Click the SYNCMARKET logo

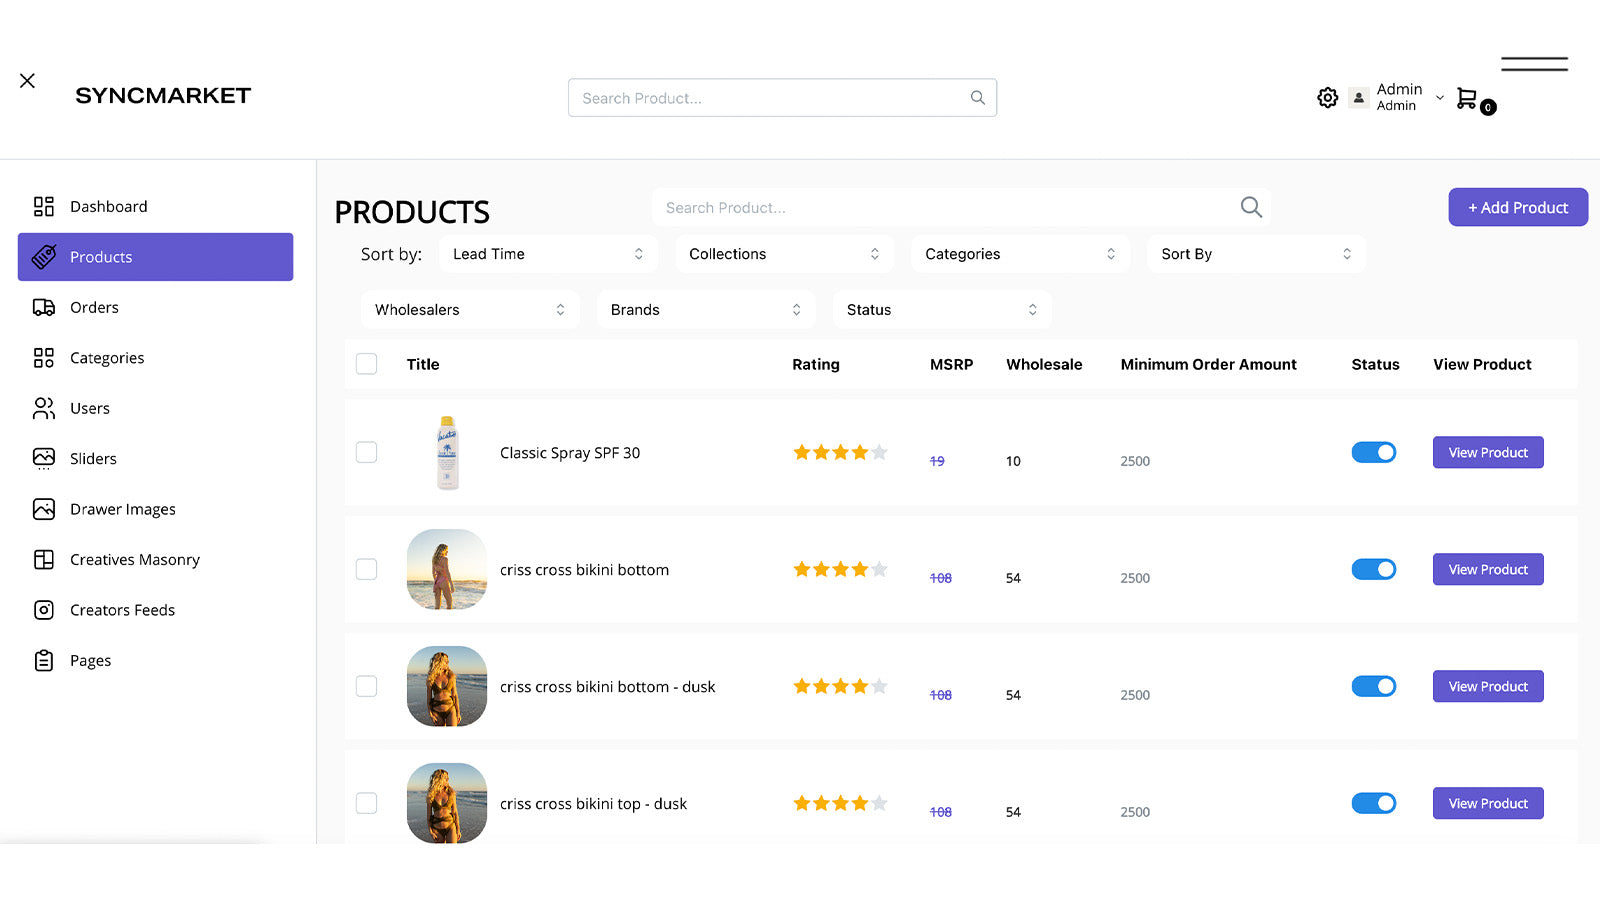163,96
